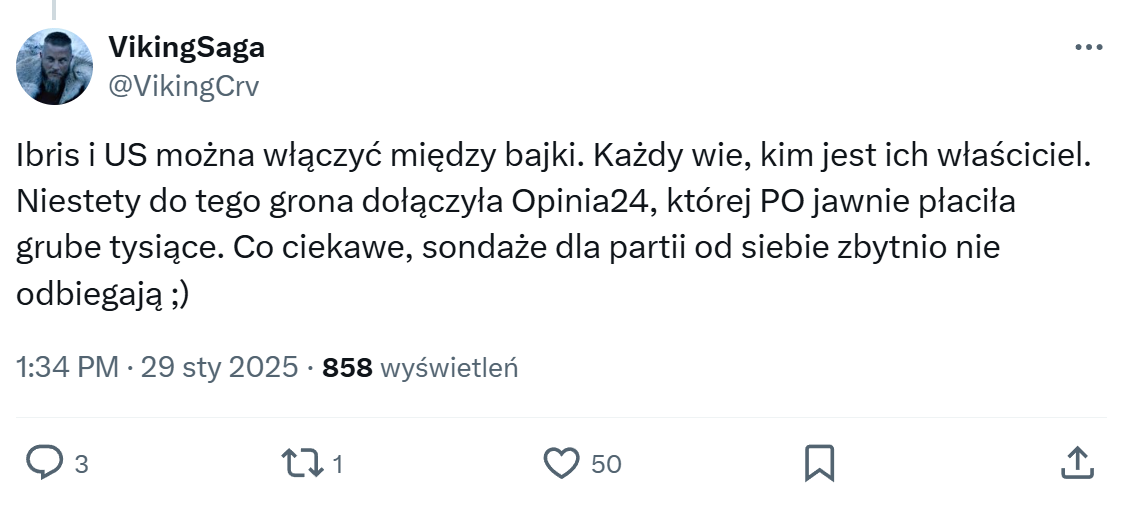This screenshot has width=1130, height=505.
Task: Click the repost count number 1
Action: pos(338,465)
